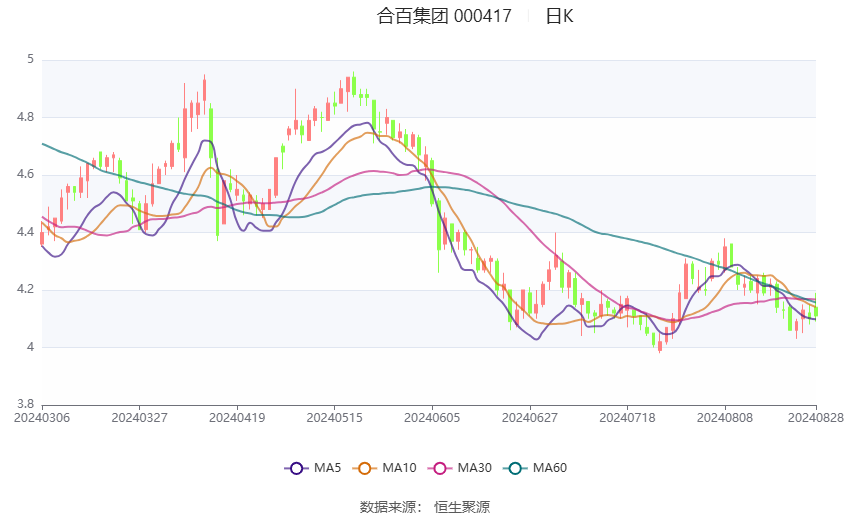Click y-axis value 3.8
This screenshot has width=850, height=517.
pos(25,404)
